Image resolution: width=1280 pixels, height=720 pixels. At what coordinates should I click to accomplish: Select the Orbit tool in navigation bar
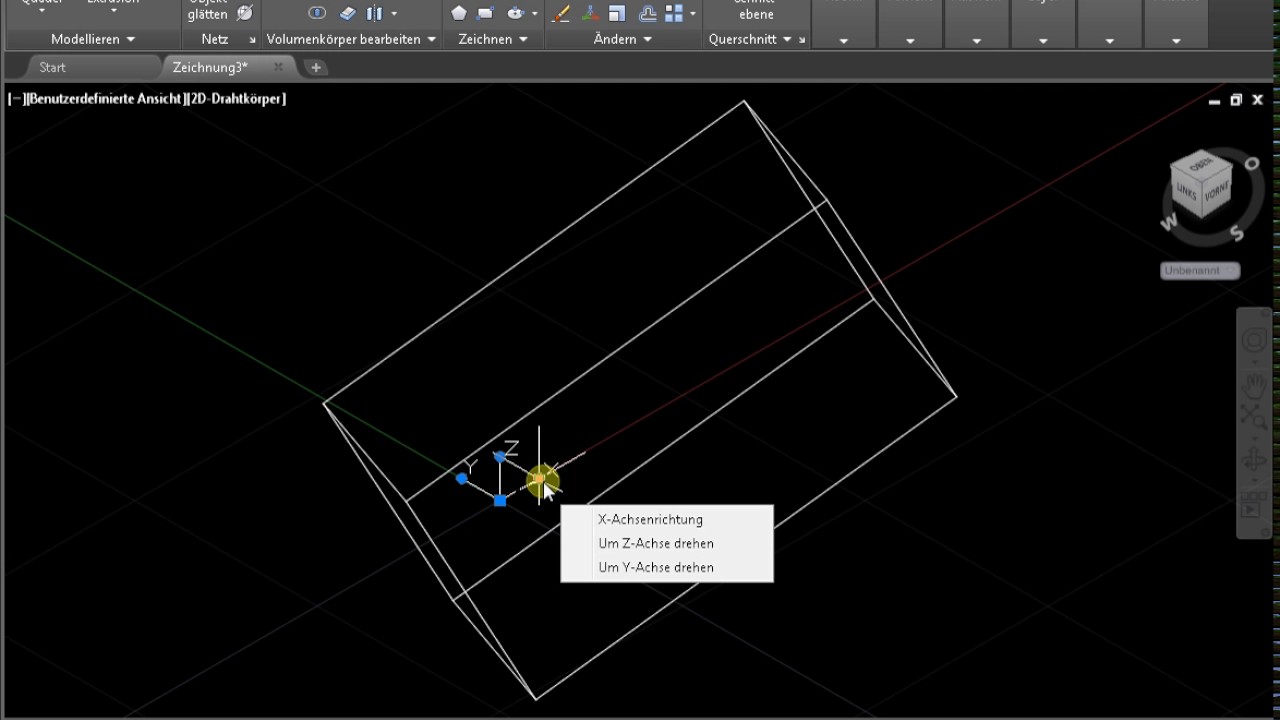(1254, 461)
